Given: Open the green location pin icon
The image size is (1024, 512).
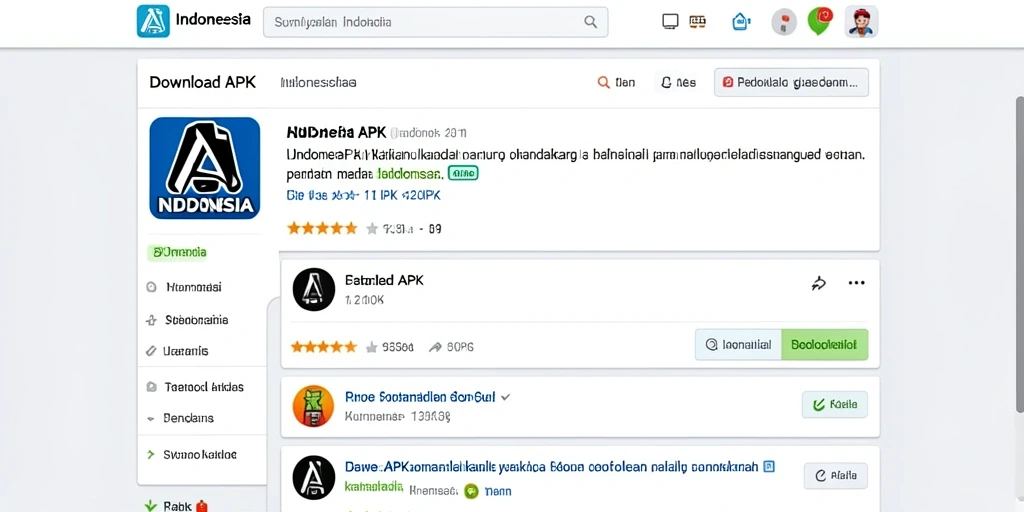Looking at the screenshot, I should (819, 21).
